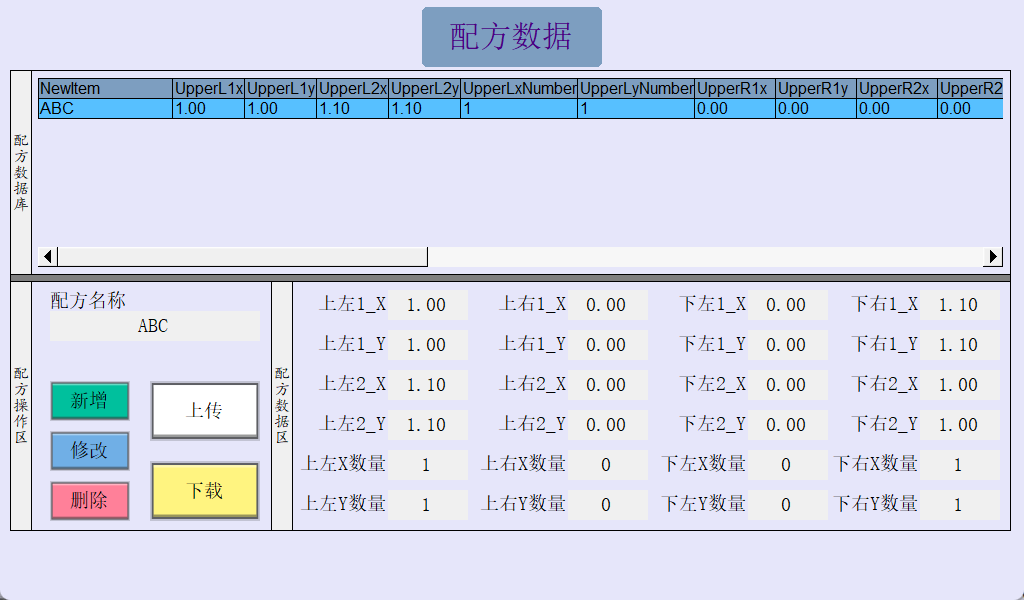
Task: Click the 上左X数量 value field
Action: tap(427, 465)
